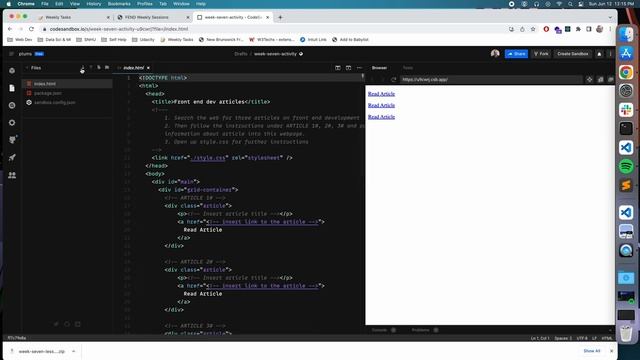Screen dimensions: 640x360
Task: Open the Chrome three-dot menu
Action: [610, 29]
